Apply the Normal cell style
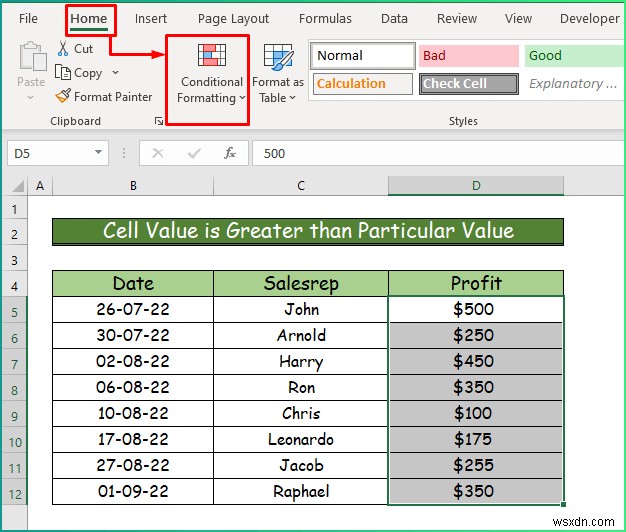Image resolution: width=626 pixels, height=532 pixels. pyautogui.click(x=363, y=55)
